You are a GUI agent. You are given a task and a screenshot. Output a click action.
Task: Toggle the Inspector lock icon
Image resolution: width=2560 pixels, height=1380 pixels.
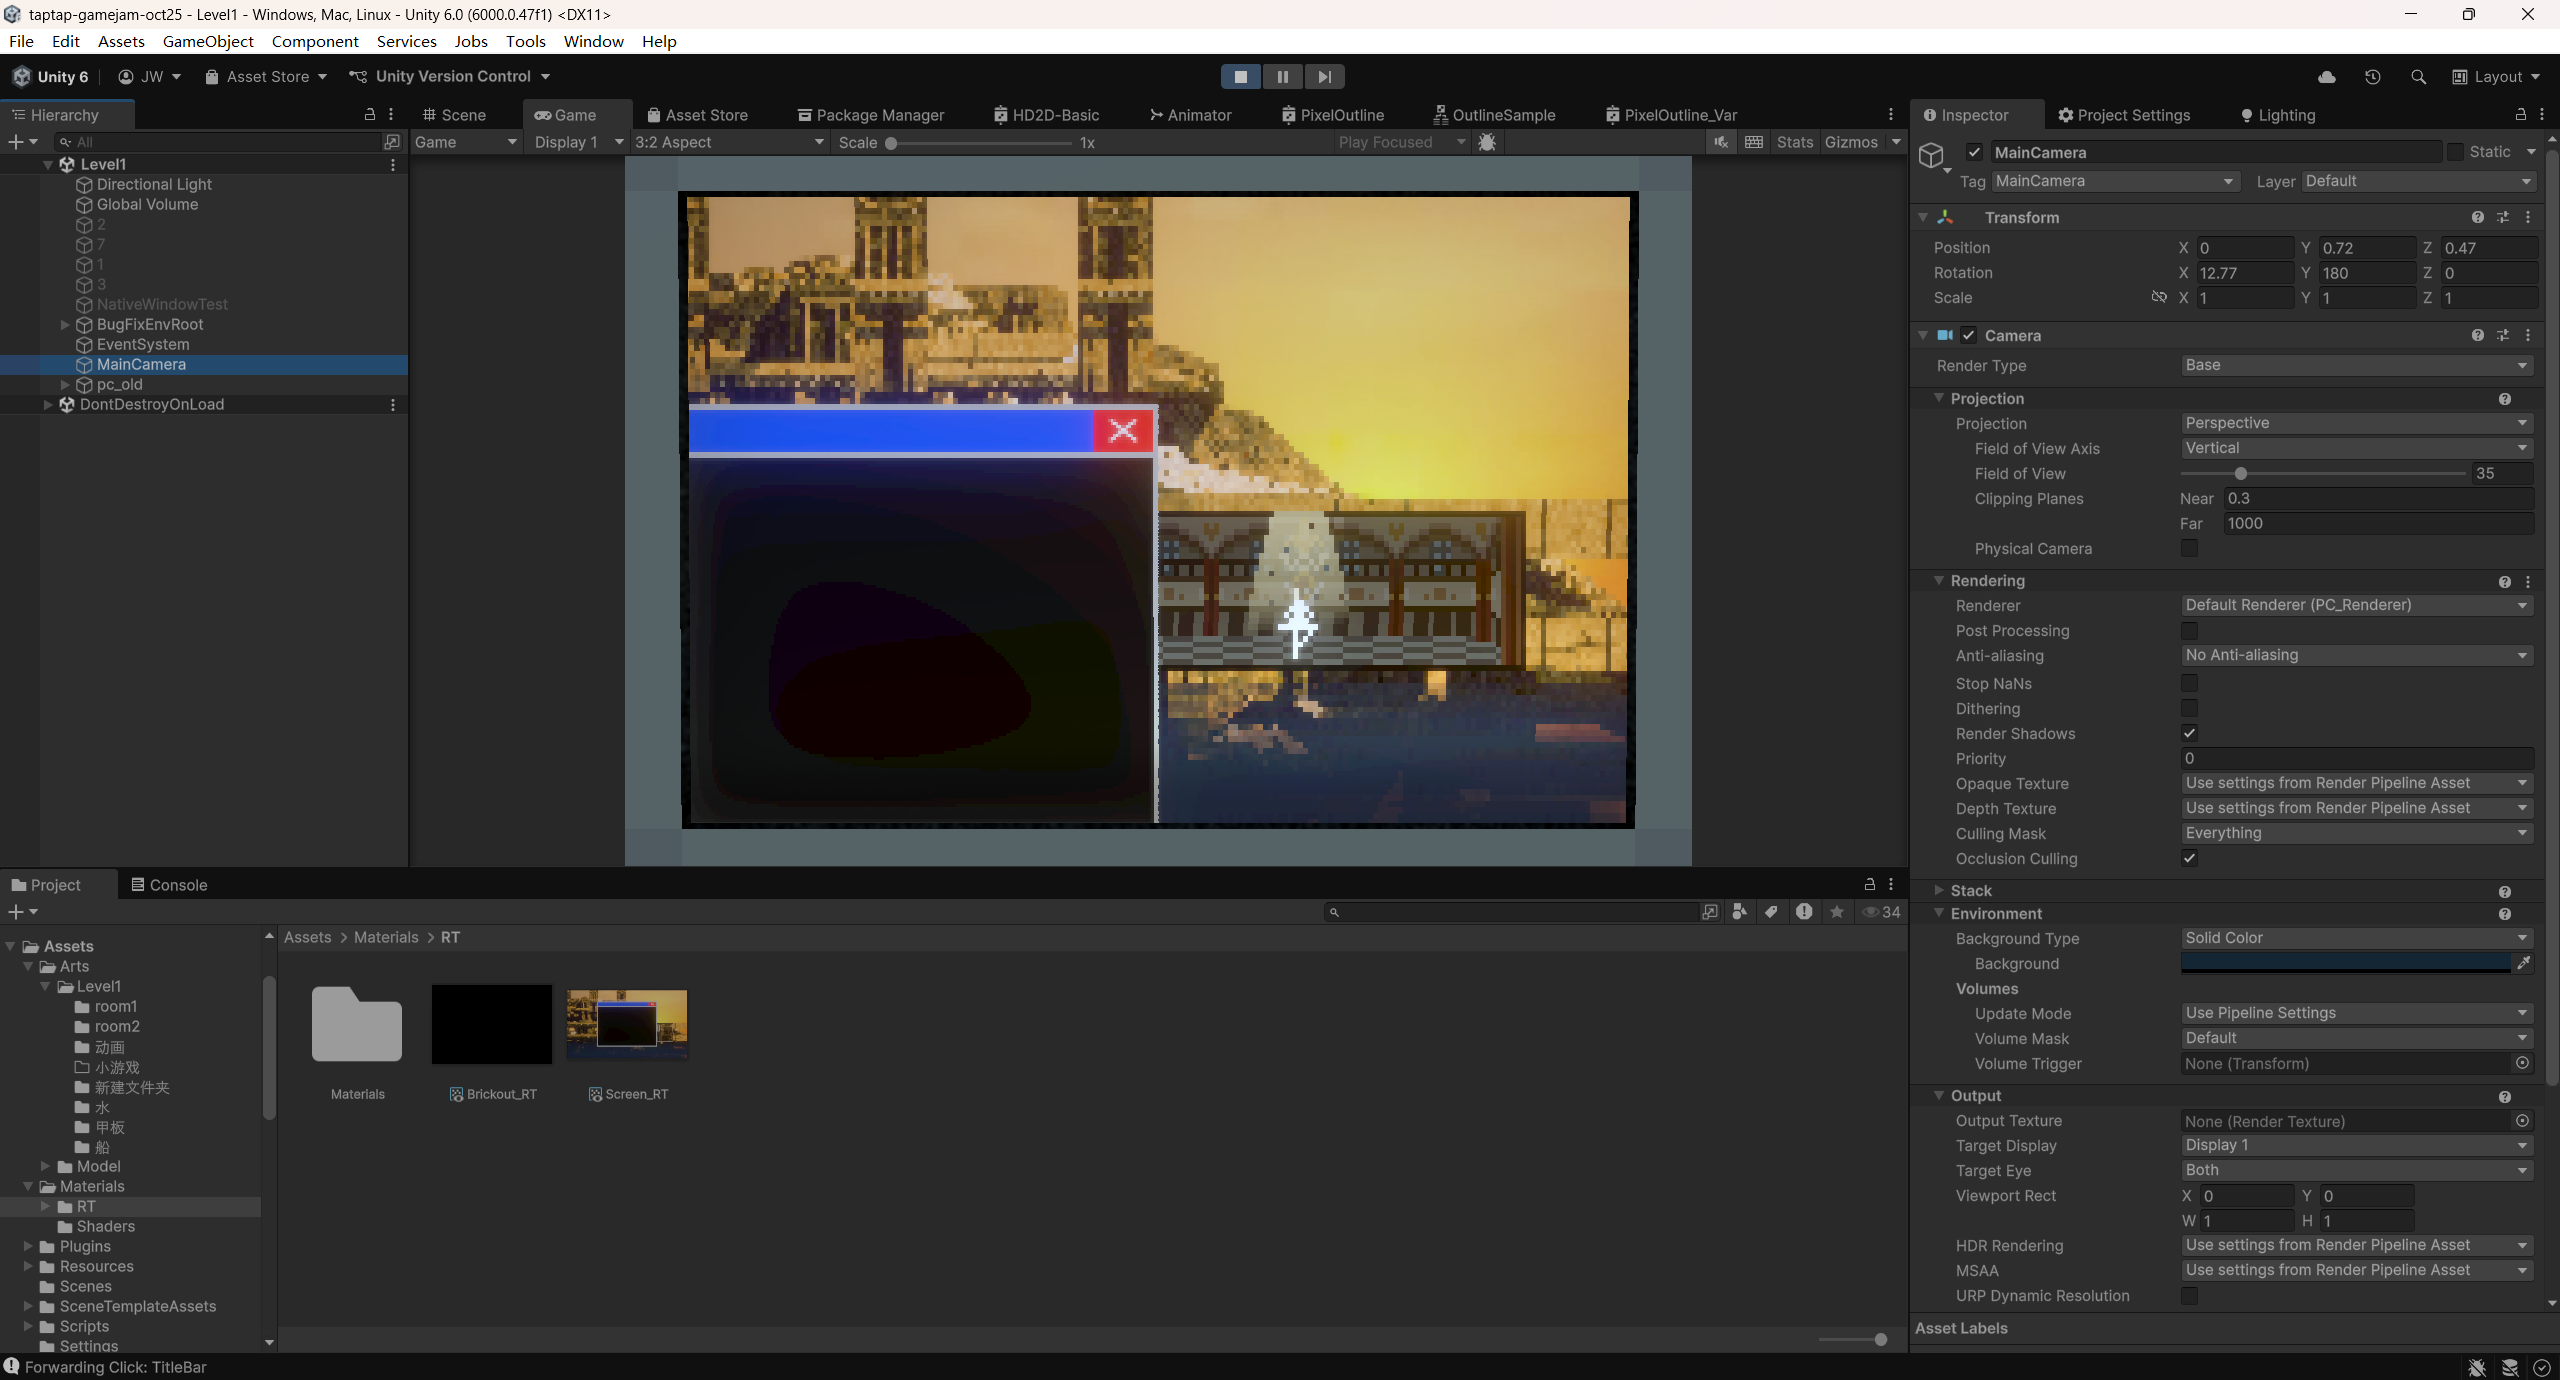point(2520,115)
